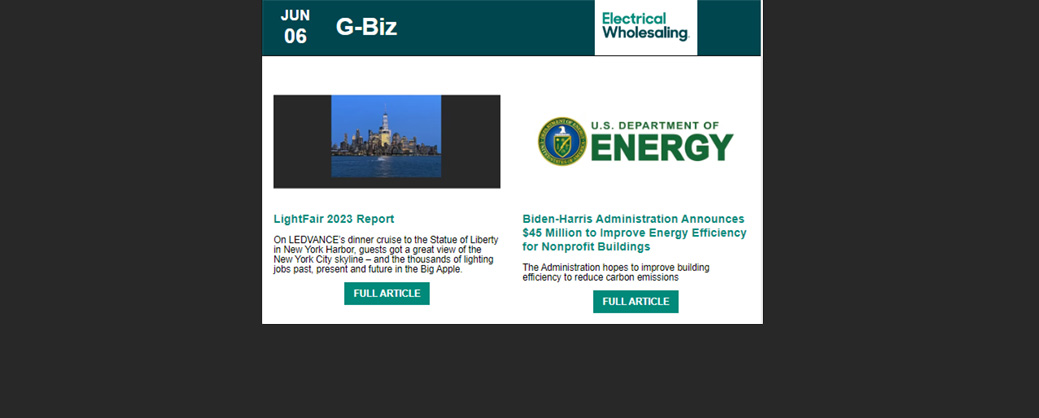Select the Administration building efficiency summary text

tap(616, 272)
